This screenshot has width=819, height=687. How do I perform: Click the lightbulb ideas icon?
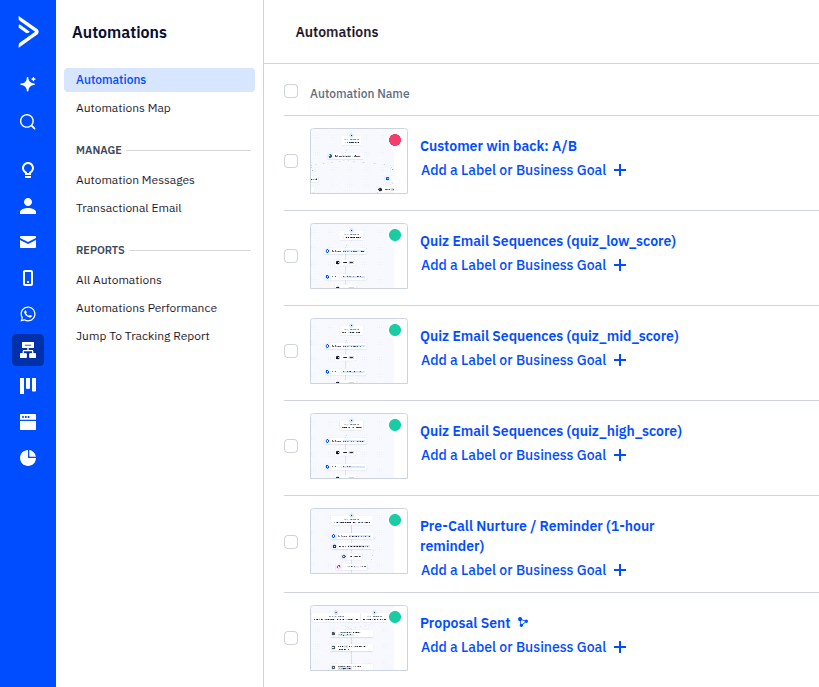(x=27, y=170)
